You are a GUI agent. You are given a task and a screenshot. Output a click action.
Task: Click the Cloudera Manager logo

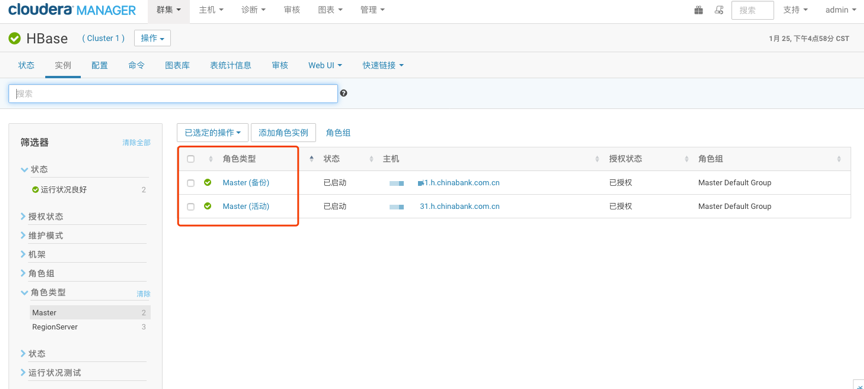pyautogui.click(x=72, y=10)
